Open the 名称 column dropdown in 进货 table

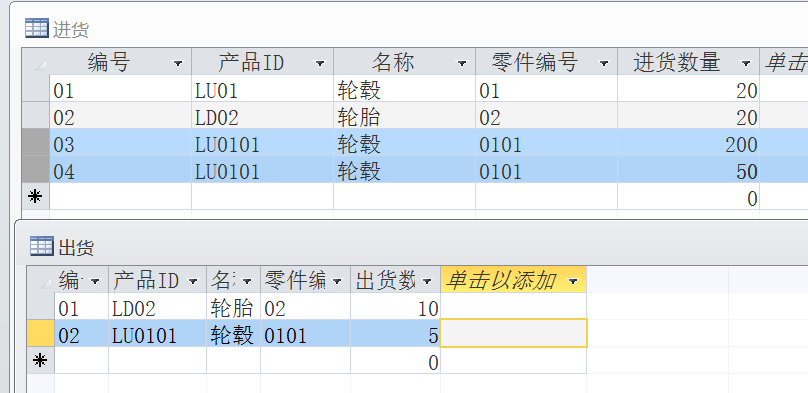462,63
